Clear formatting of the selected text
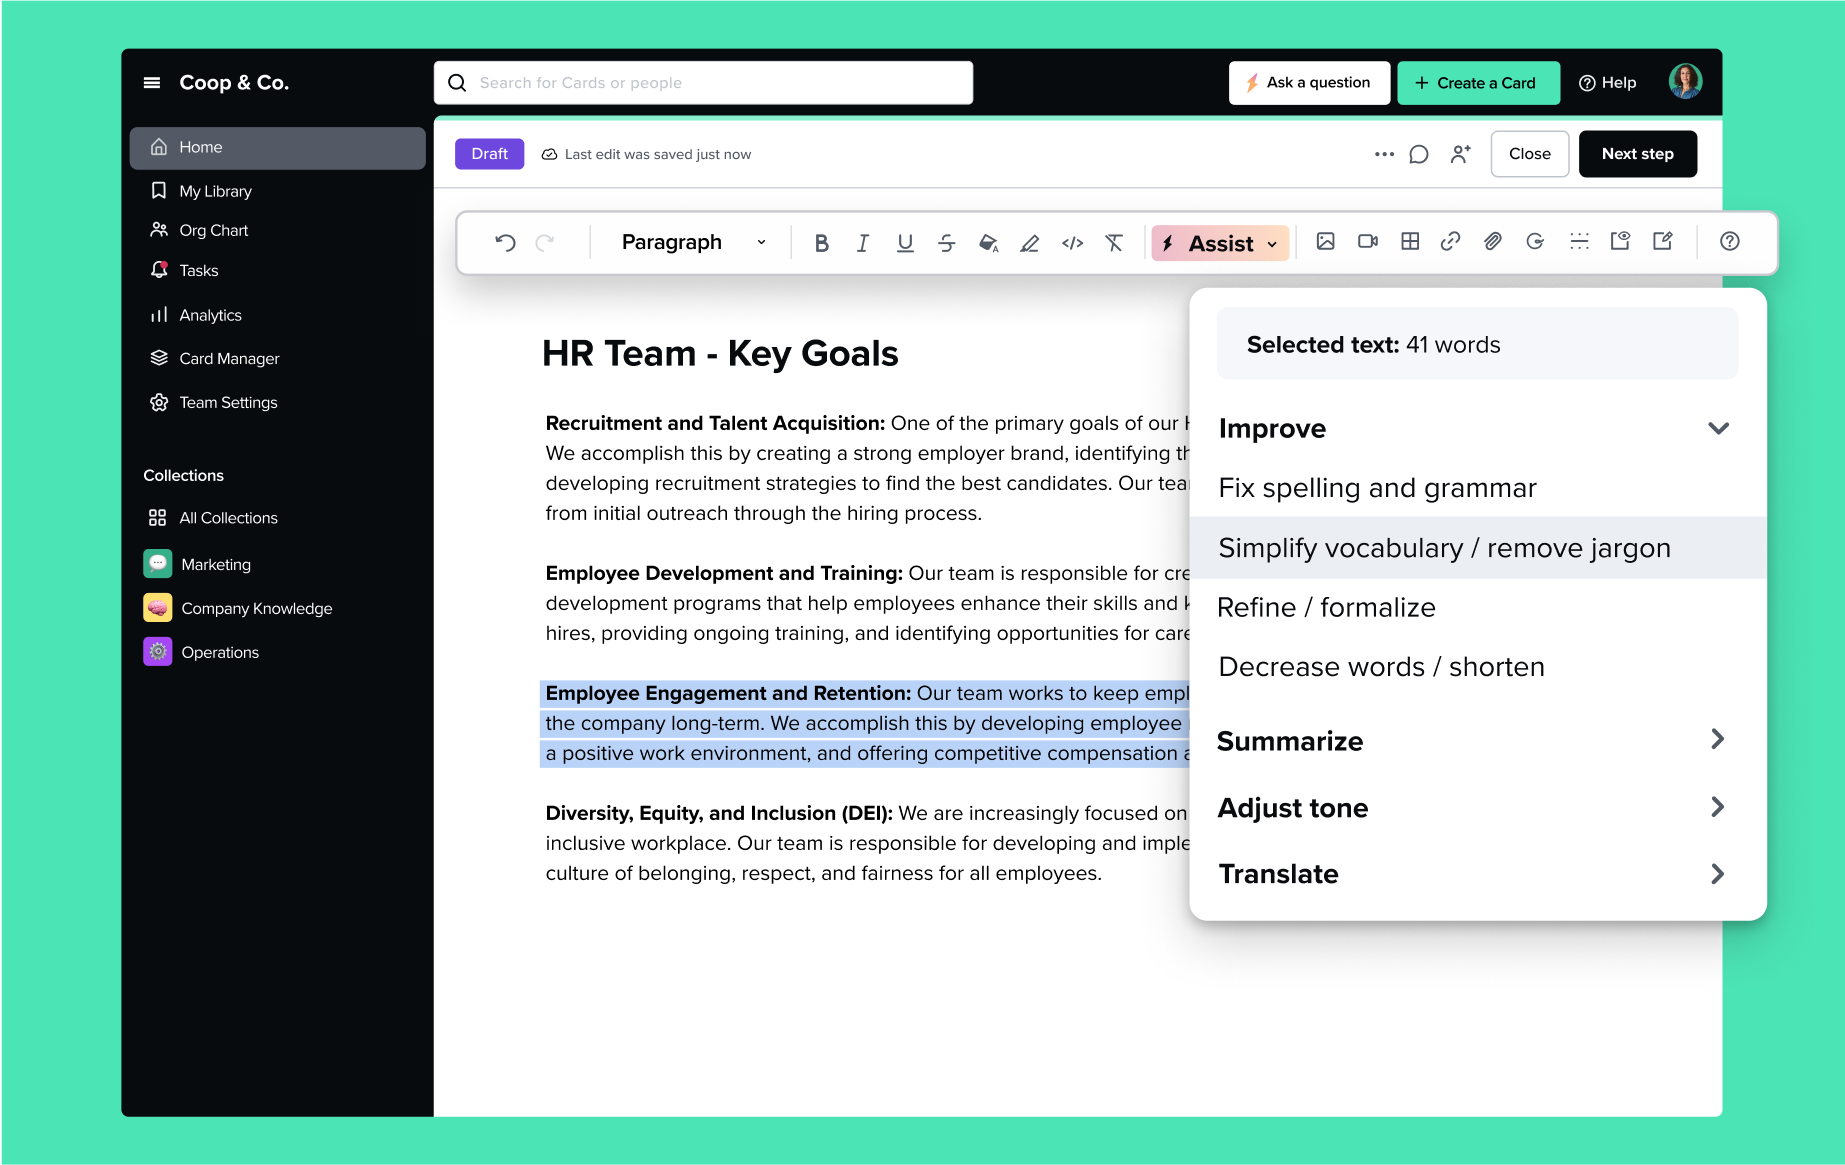The width and height of the screenshot is (1845, 1165). [x=1113, y=241]
